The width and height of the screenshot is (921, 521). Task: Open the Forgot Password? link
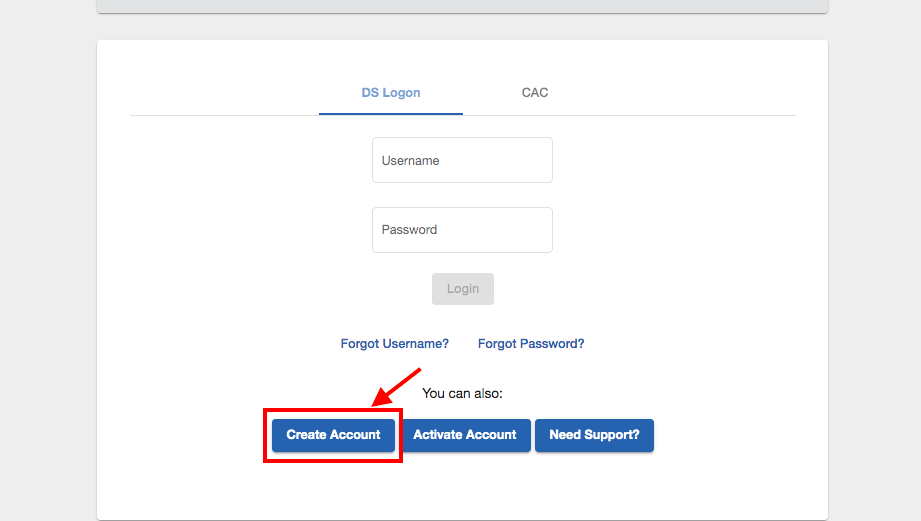click(x=531, y=344)
